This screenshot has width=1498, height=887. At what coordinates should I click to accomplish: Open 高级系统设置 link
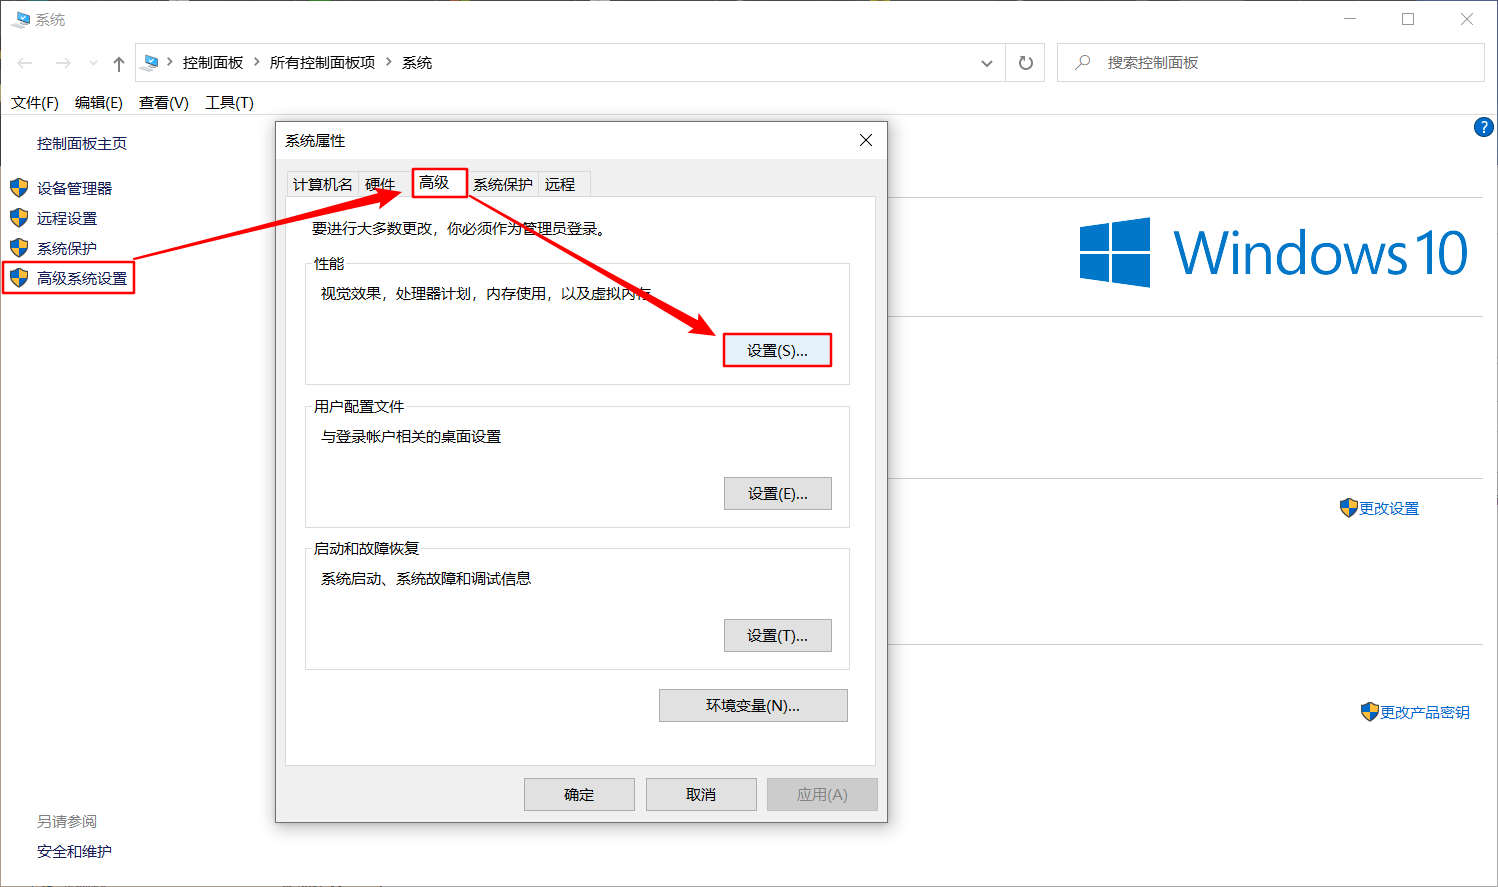[x=82, y=278]
